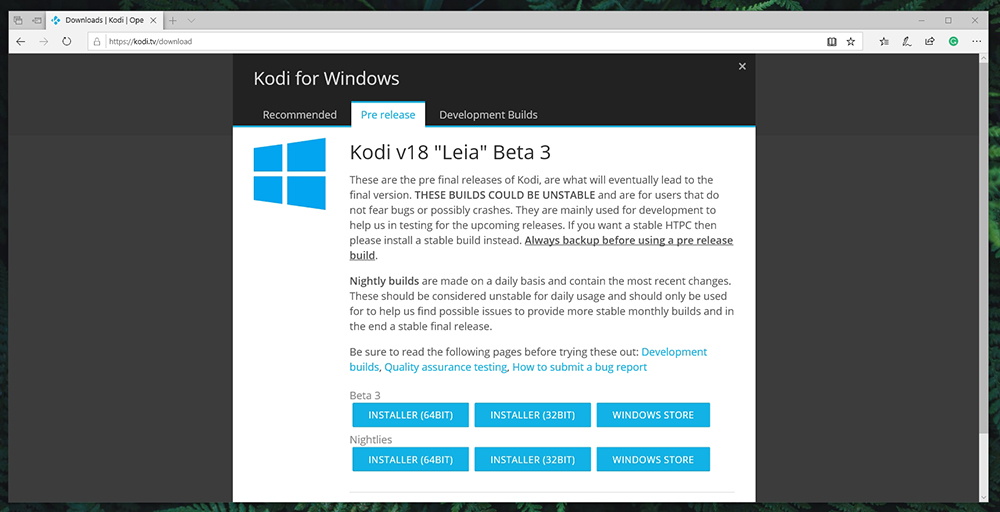Click the green Grammarly extension icon
This screenshot has height=512, width=1000.
pos(953,41)
